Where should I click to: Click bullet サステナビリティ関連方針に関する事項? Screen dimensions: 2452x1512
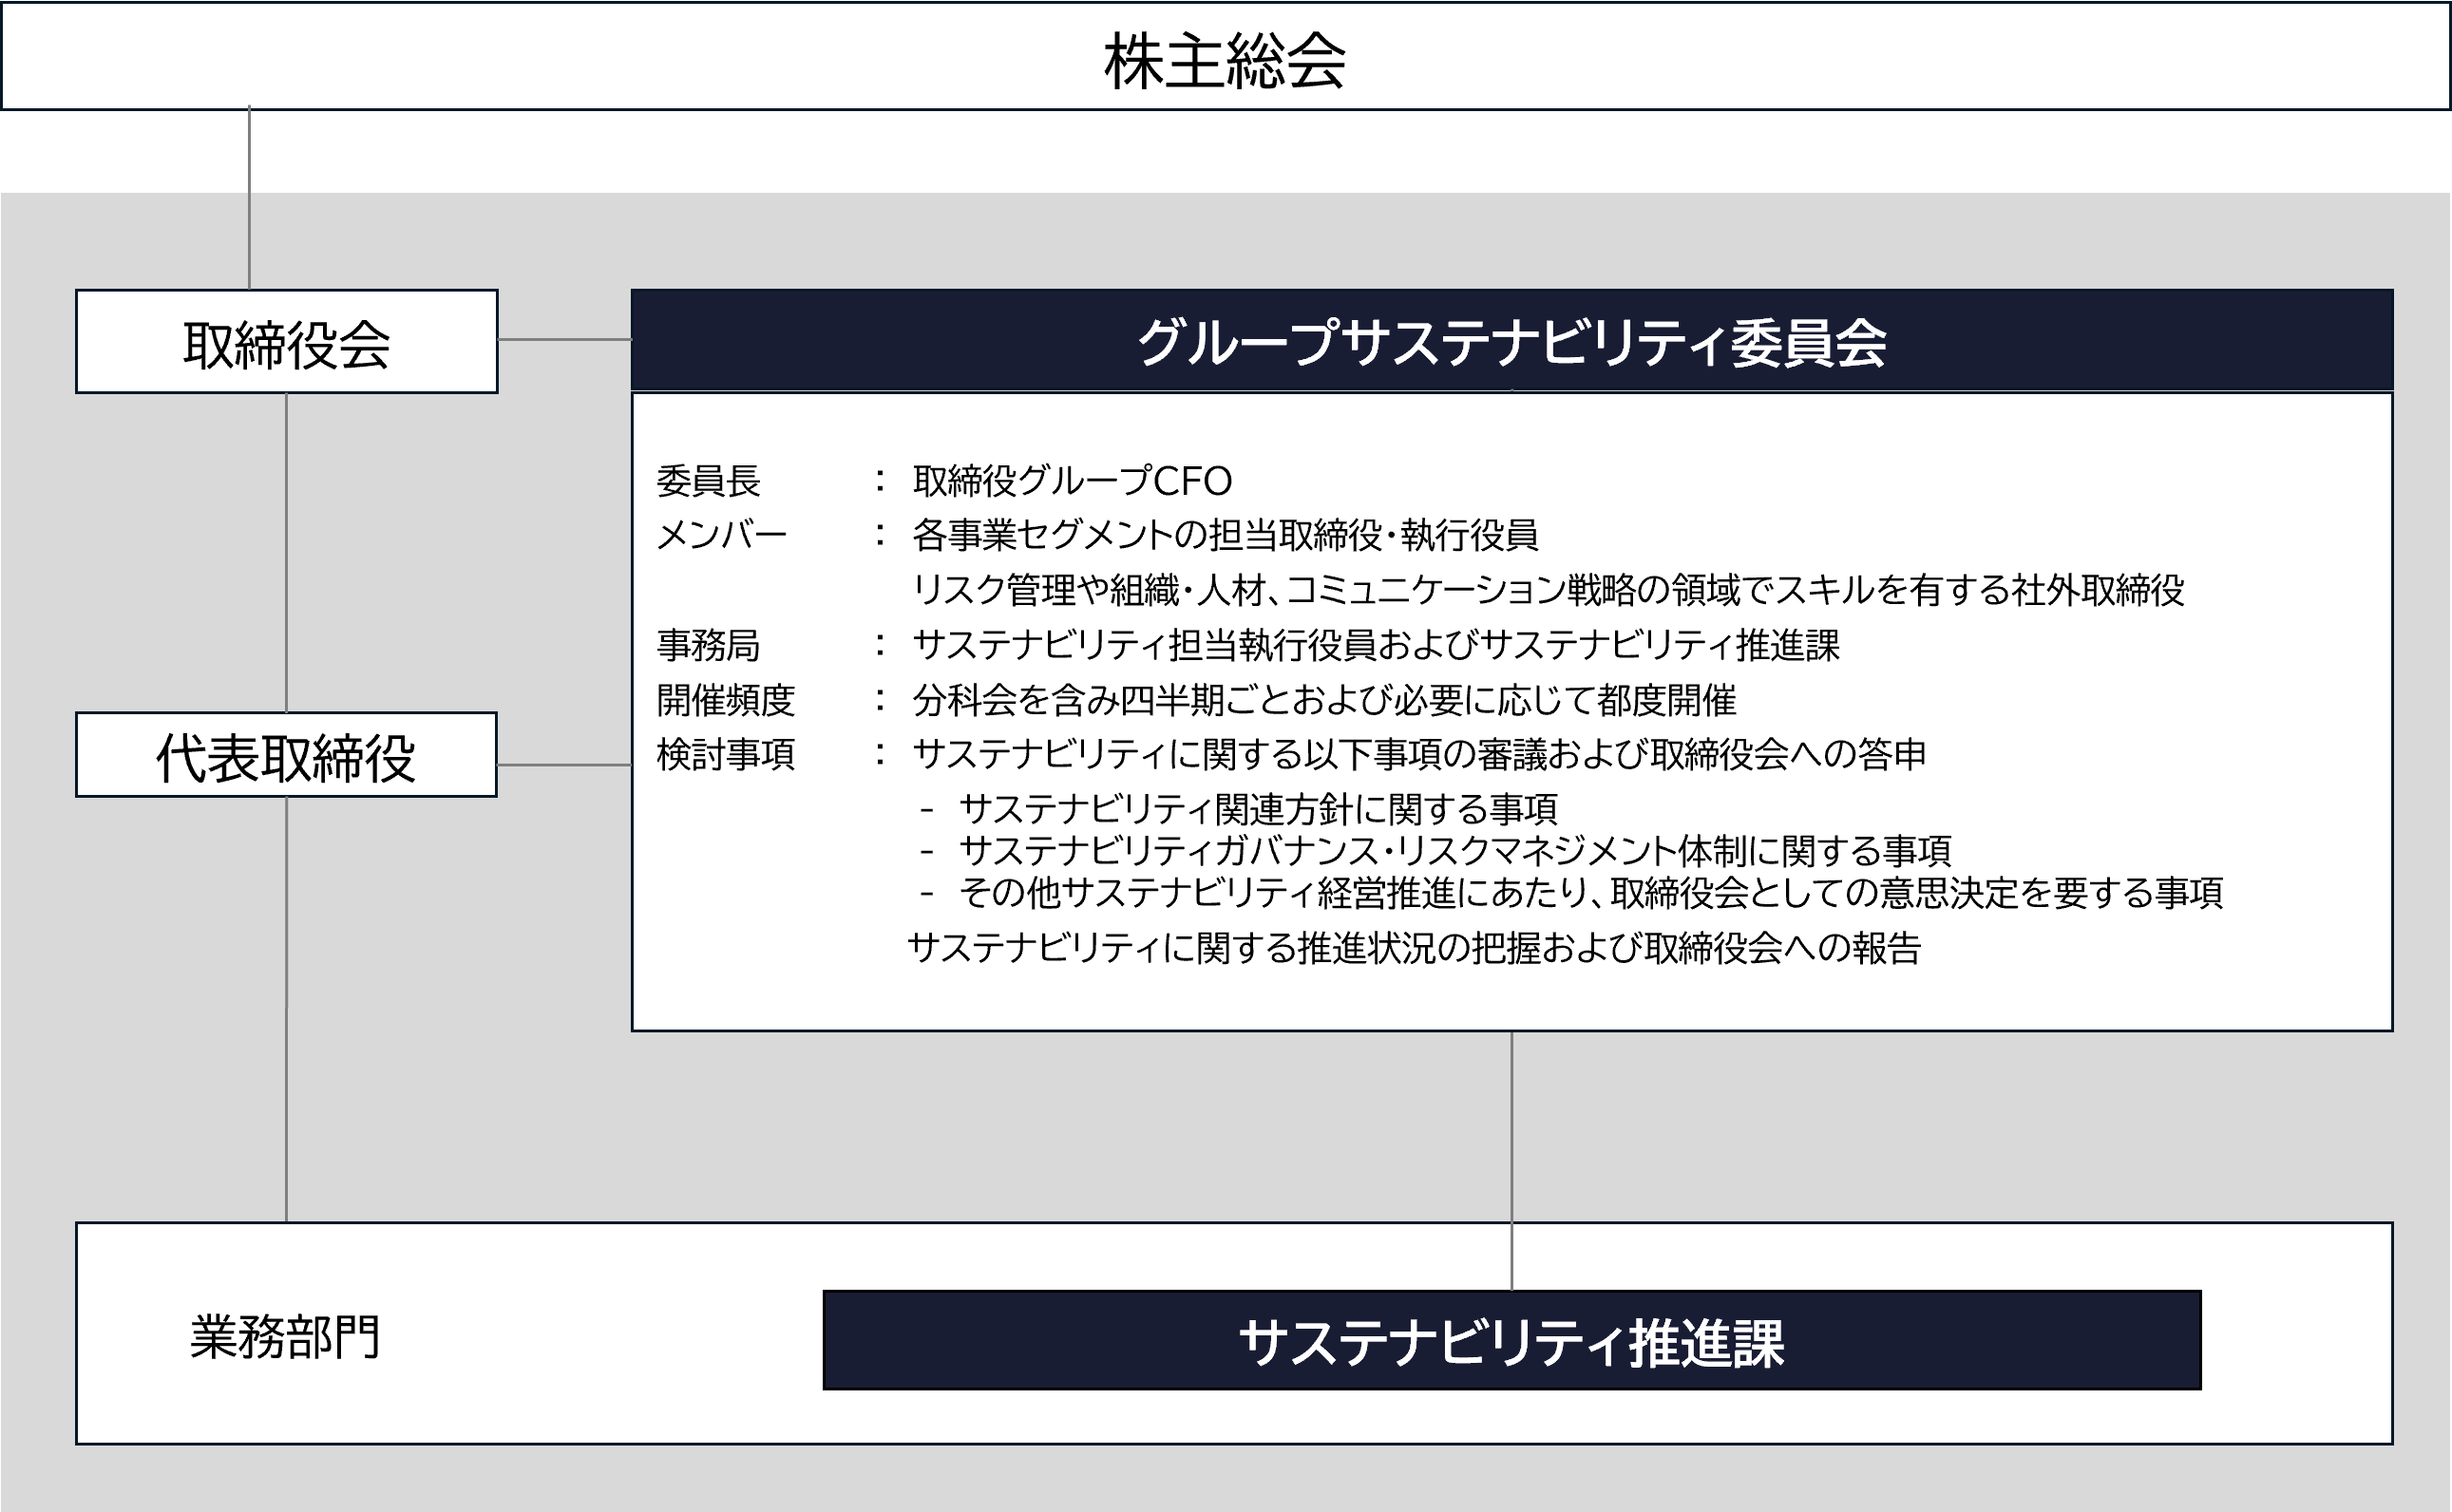click(1258, 808)
